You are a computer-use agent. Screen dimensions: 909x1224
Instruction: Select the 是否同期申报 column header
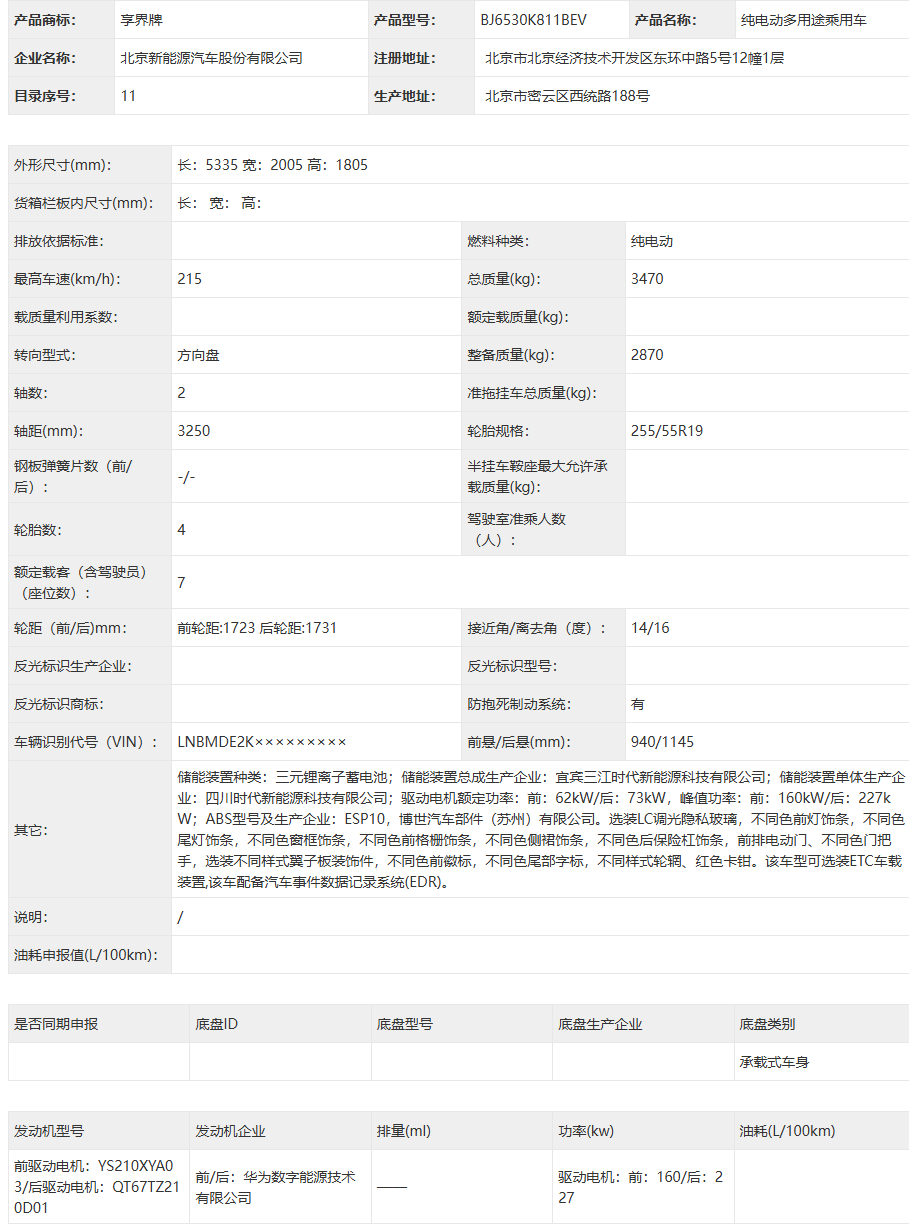[56, 1024]
